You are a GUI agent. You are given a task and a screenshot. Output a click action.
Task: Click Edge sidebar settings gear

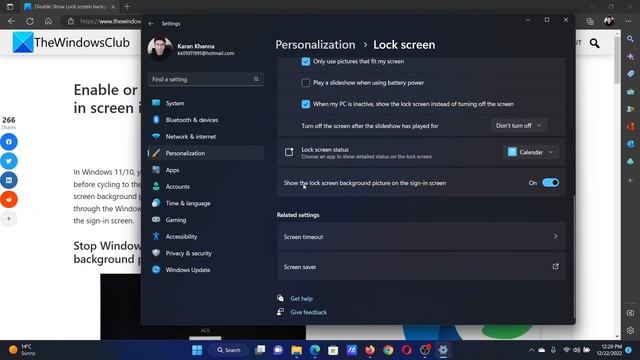[631, 330]
